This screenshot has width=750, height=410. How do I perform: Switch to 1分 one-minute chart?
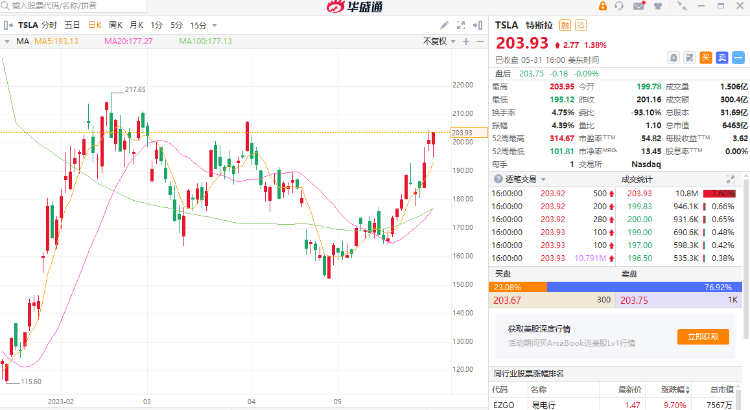pos(157,25)
